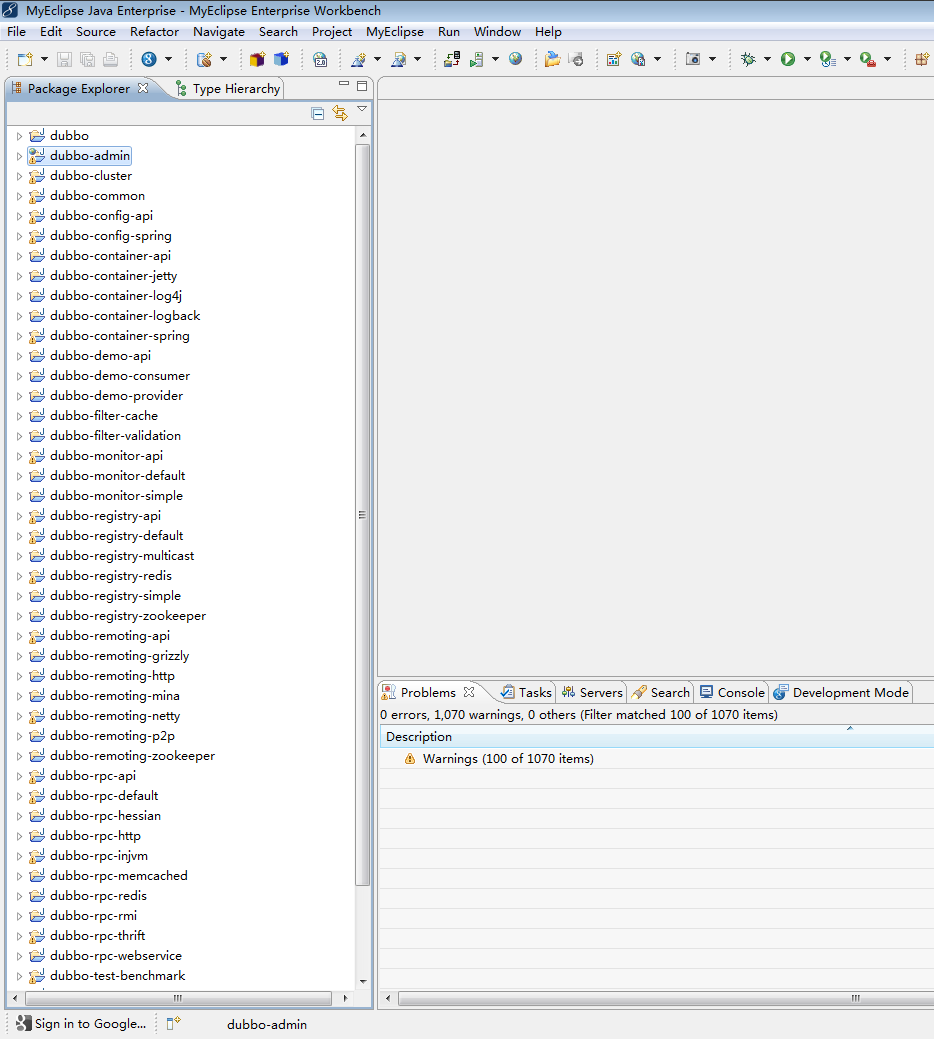Click the new EJB bean toolbar icon
The width and height of the screenshot is (934, 1039).
204,60
